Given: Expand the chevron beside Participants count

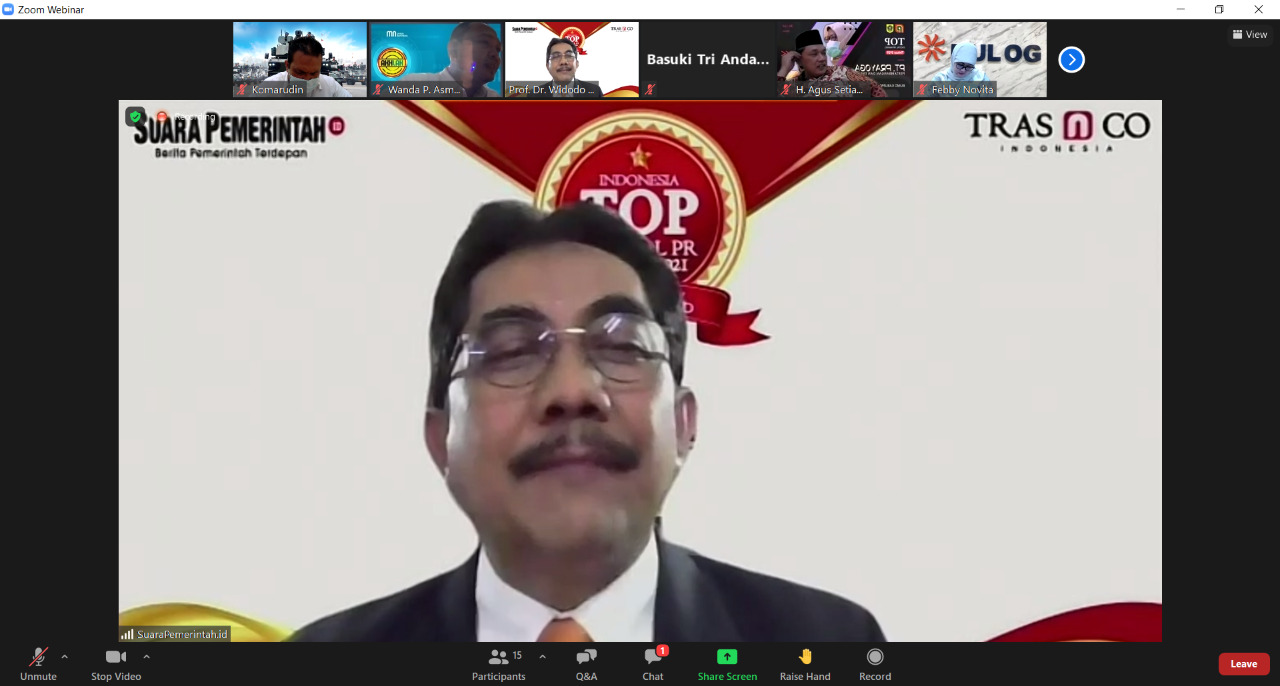Looking at the screenshot, I should point(542,658).
